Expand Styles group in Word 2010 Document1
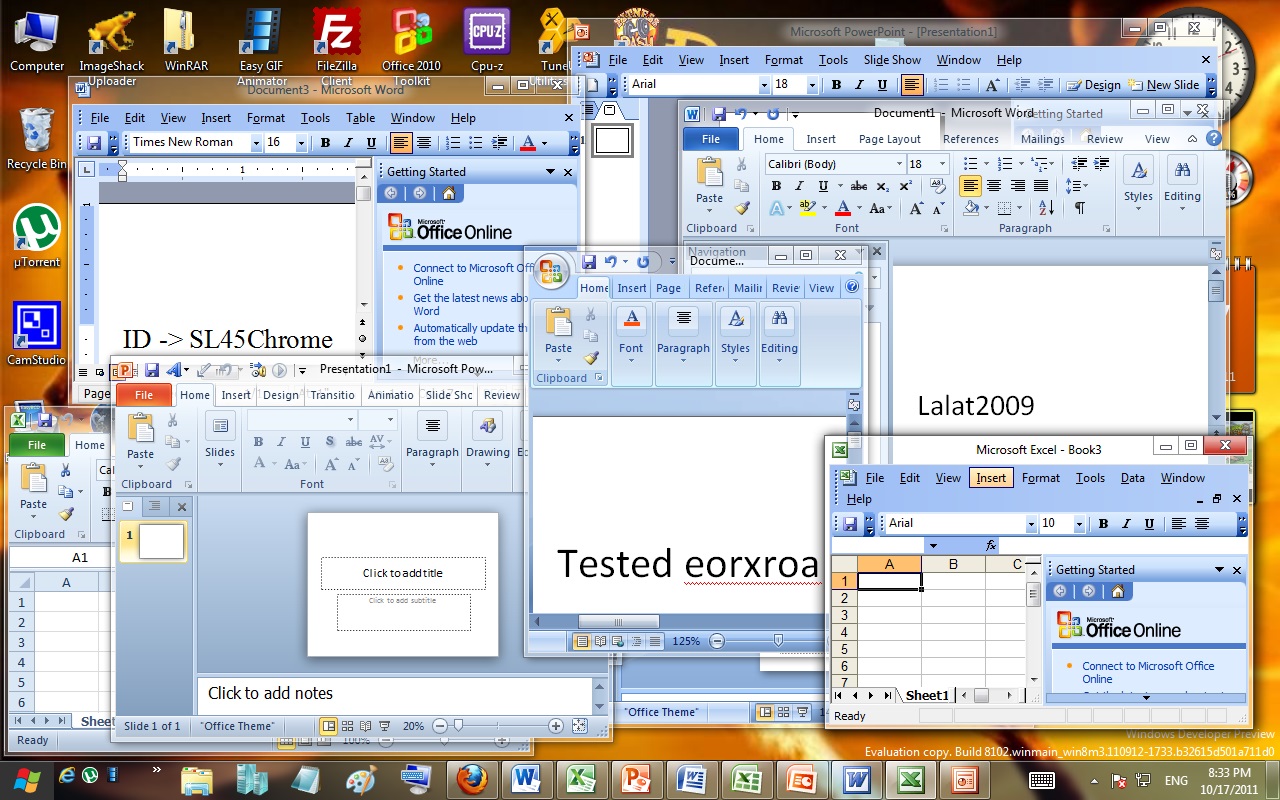Viewport: 1280px width, 800px height. click(x=1138, y=182)
